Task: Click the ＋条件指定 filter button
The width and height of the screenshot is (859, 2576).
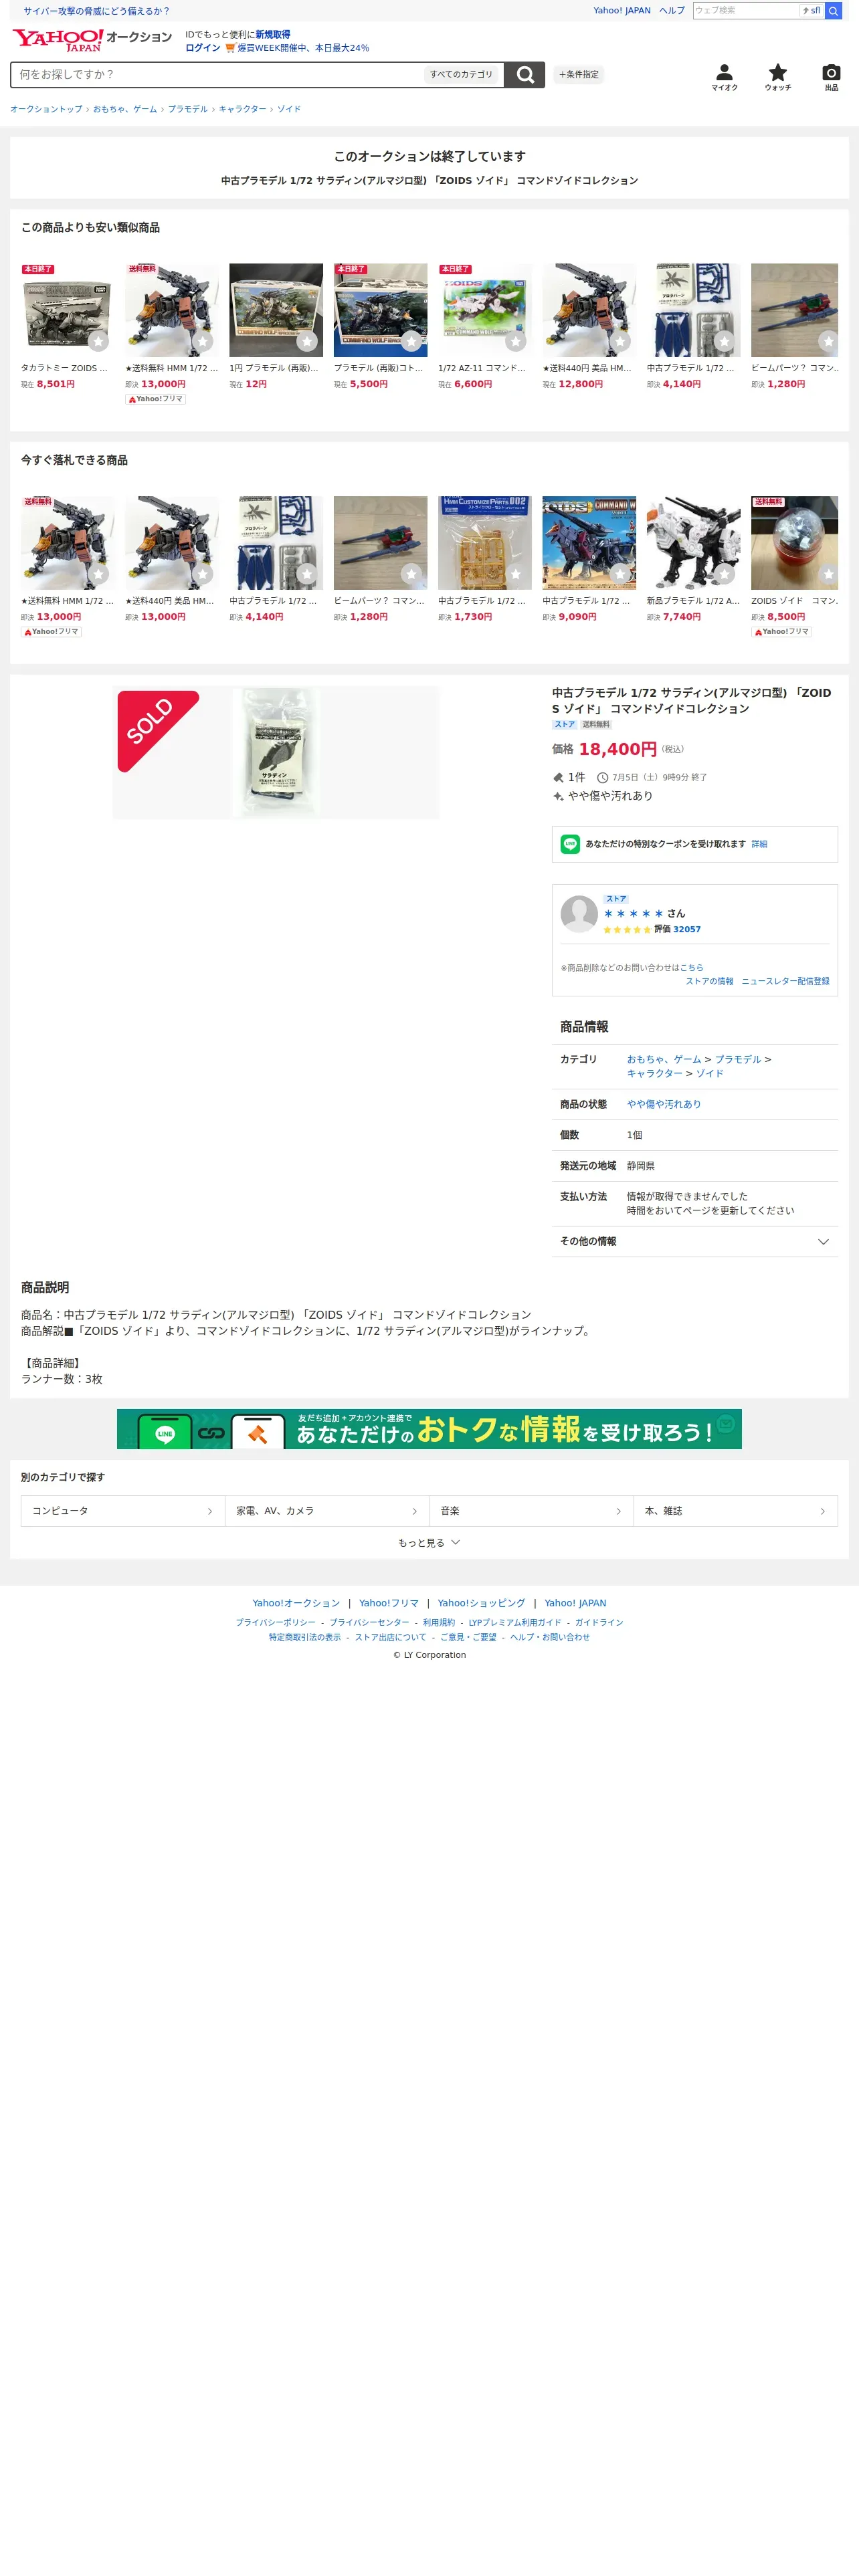Action: [578, 75]
